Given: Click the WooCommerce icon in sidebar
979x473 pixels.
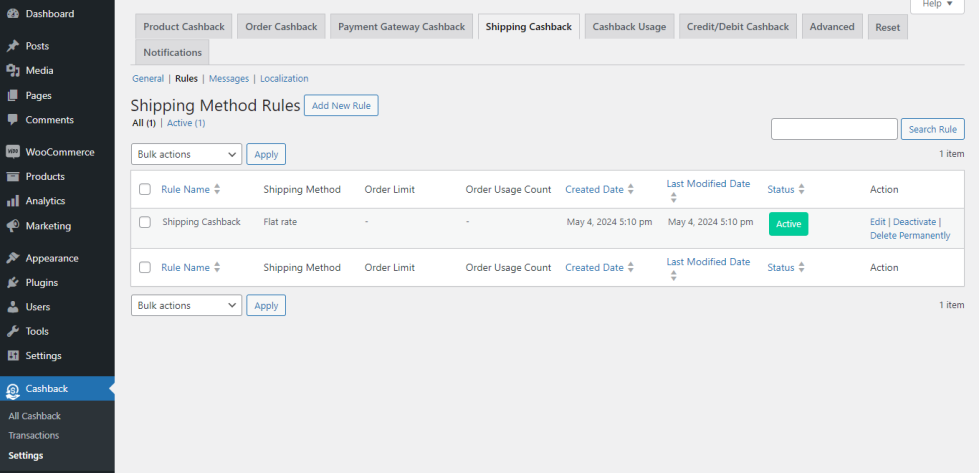Looking at the screenshot, I should coord(13,152).
